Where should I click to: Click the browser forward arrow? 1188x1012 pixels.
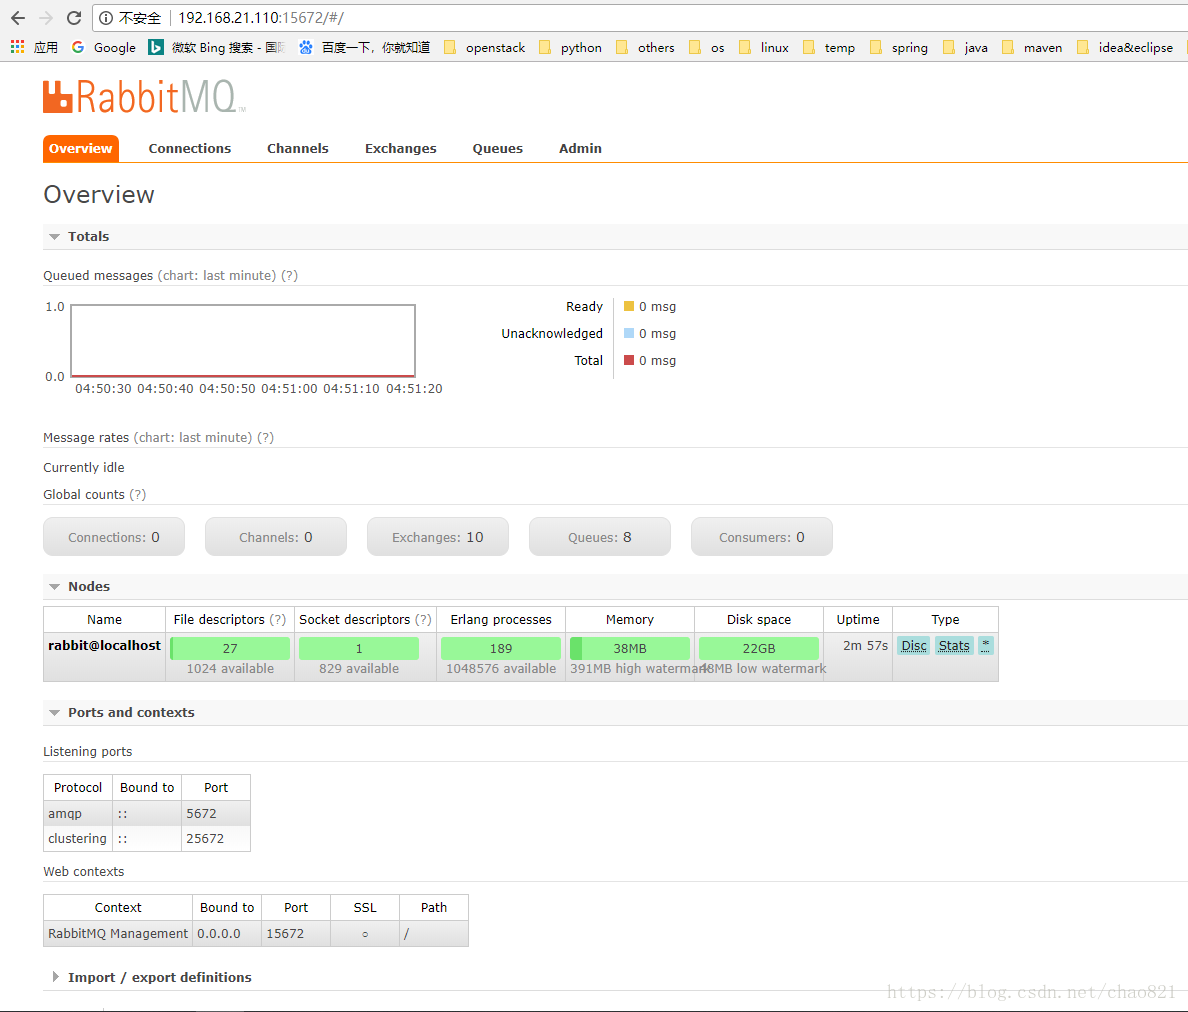click(x=46, y=17)
